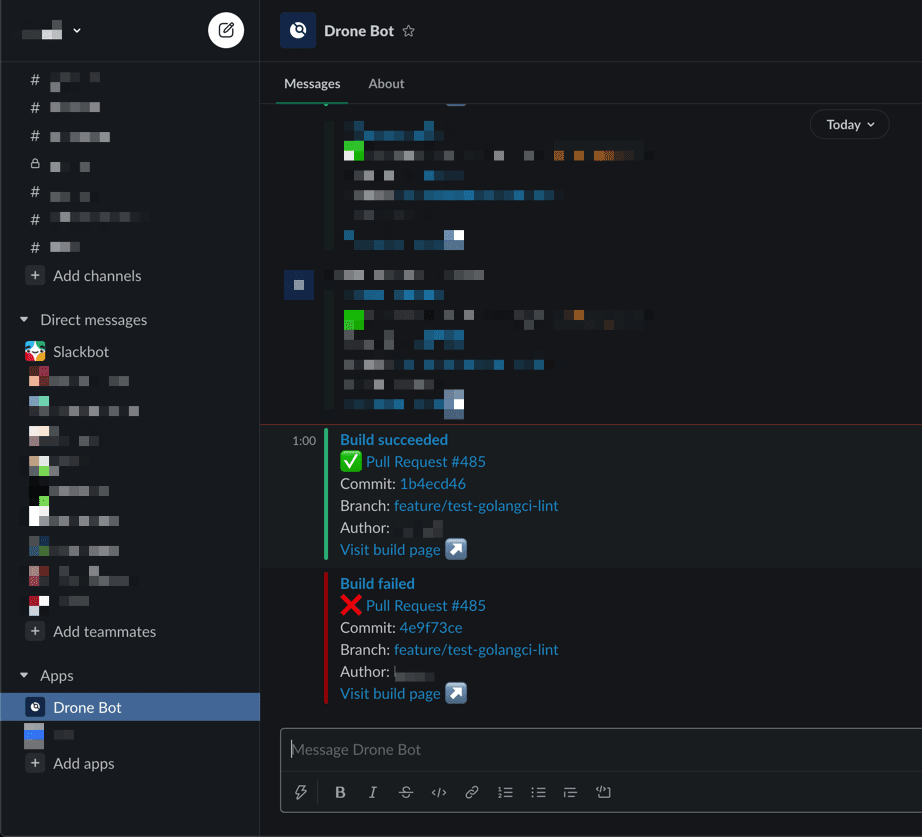This screenshot has width=922, height=837.
Task: Open the shortcuts lightning bolt menu
Action: click(x=300, y=792)
